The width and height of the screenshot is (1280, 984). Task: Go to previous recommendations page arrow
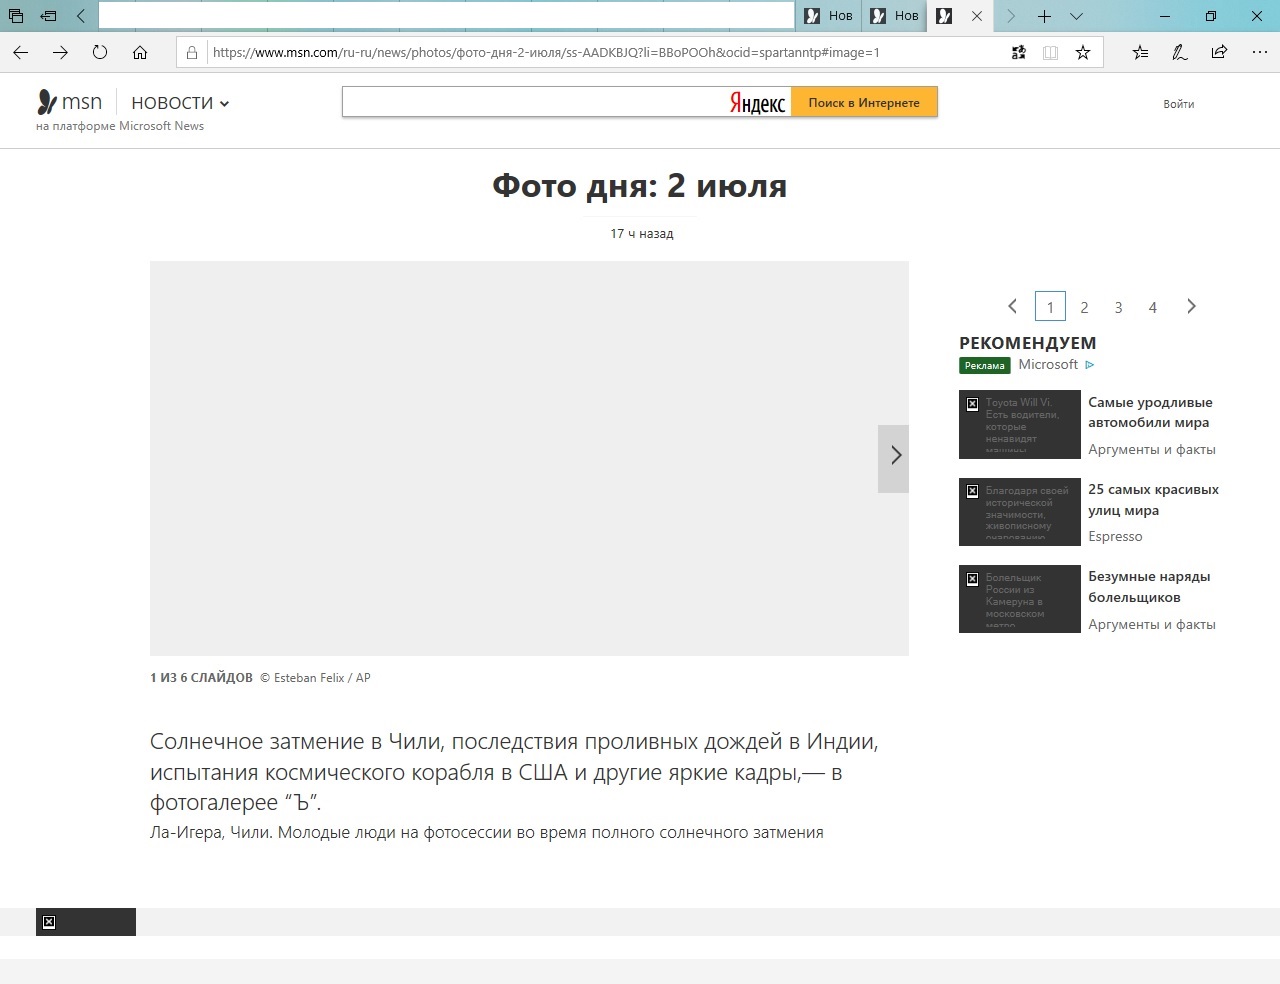click(1012, 307)
